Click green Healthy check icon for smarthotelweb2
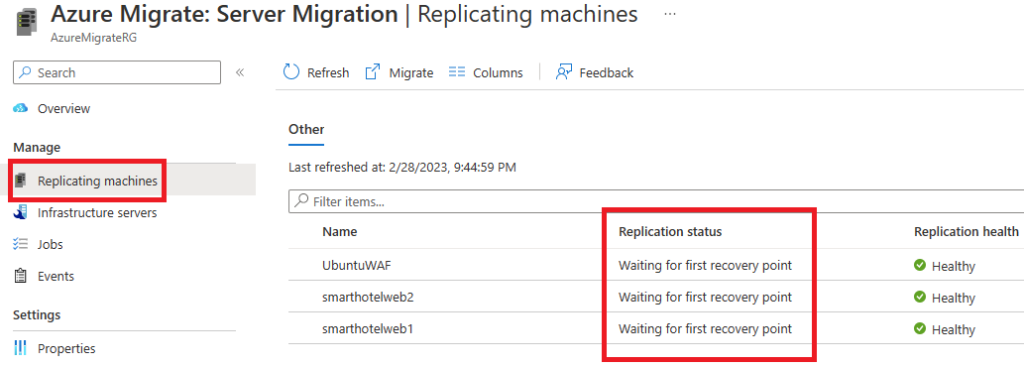The image size is (1024, 367). (x=920, y=296)
